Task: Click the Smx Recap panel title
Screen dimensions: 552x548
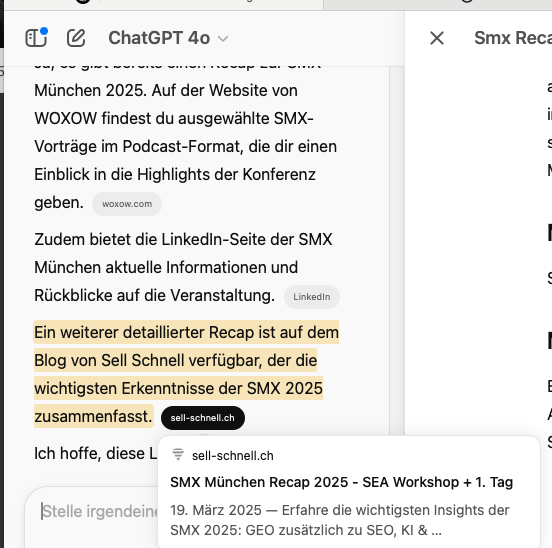Action: coord(513,38)
